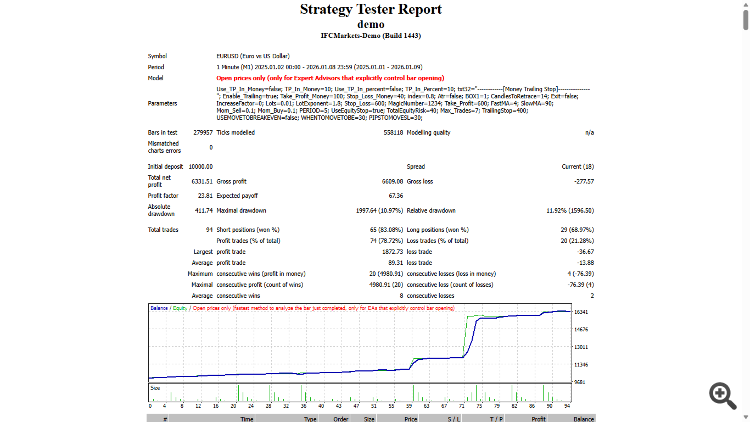Click the spread value 'Current (18)'
Image resolution: width=750 pixels, height=422 pixels.
coord(577,167)
